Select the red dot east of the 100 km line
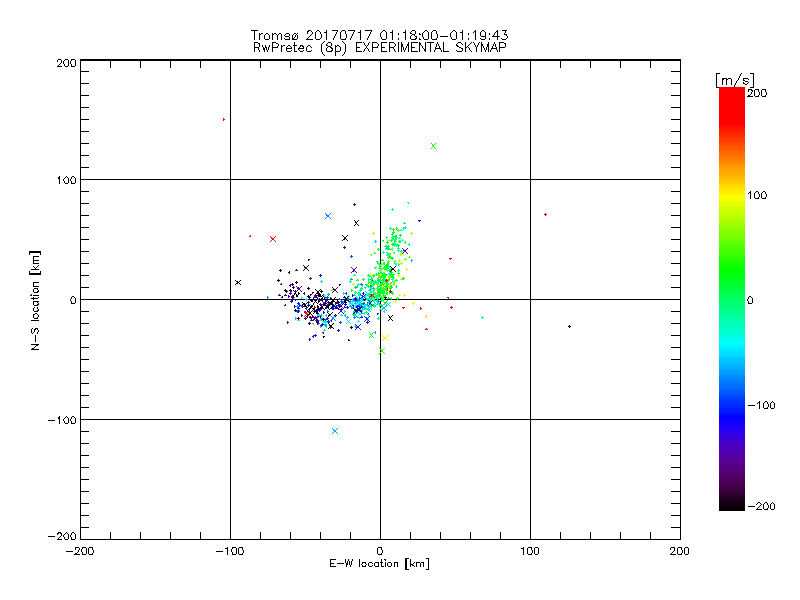Viewport: 800px width, 600px height. tap(545, 214)
